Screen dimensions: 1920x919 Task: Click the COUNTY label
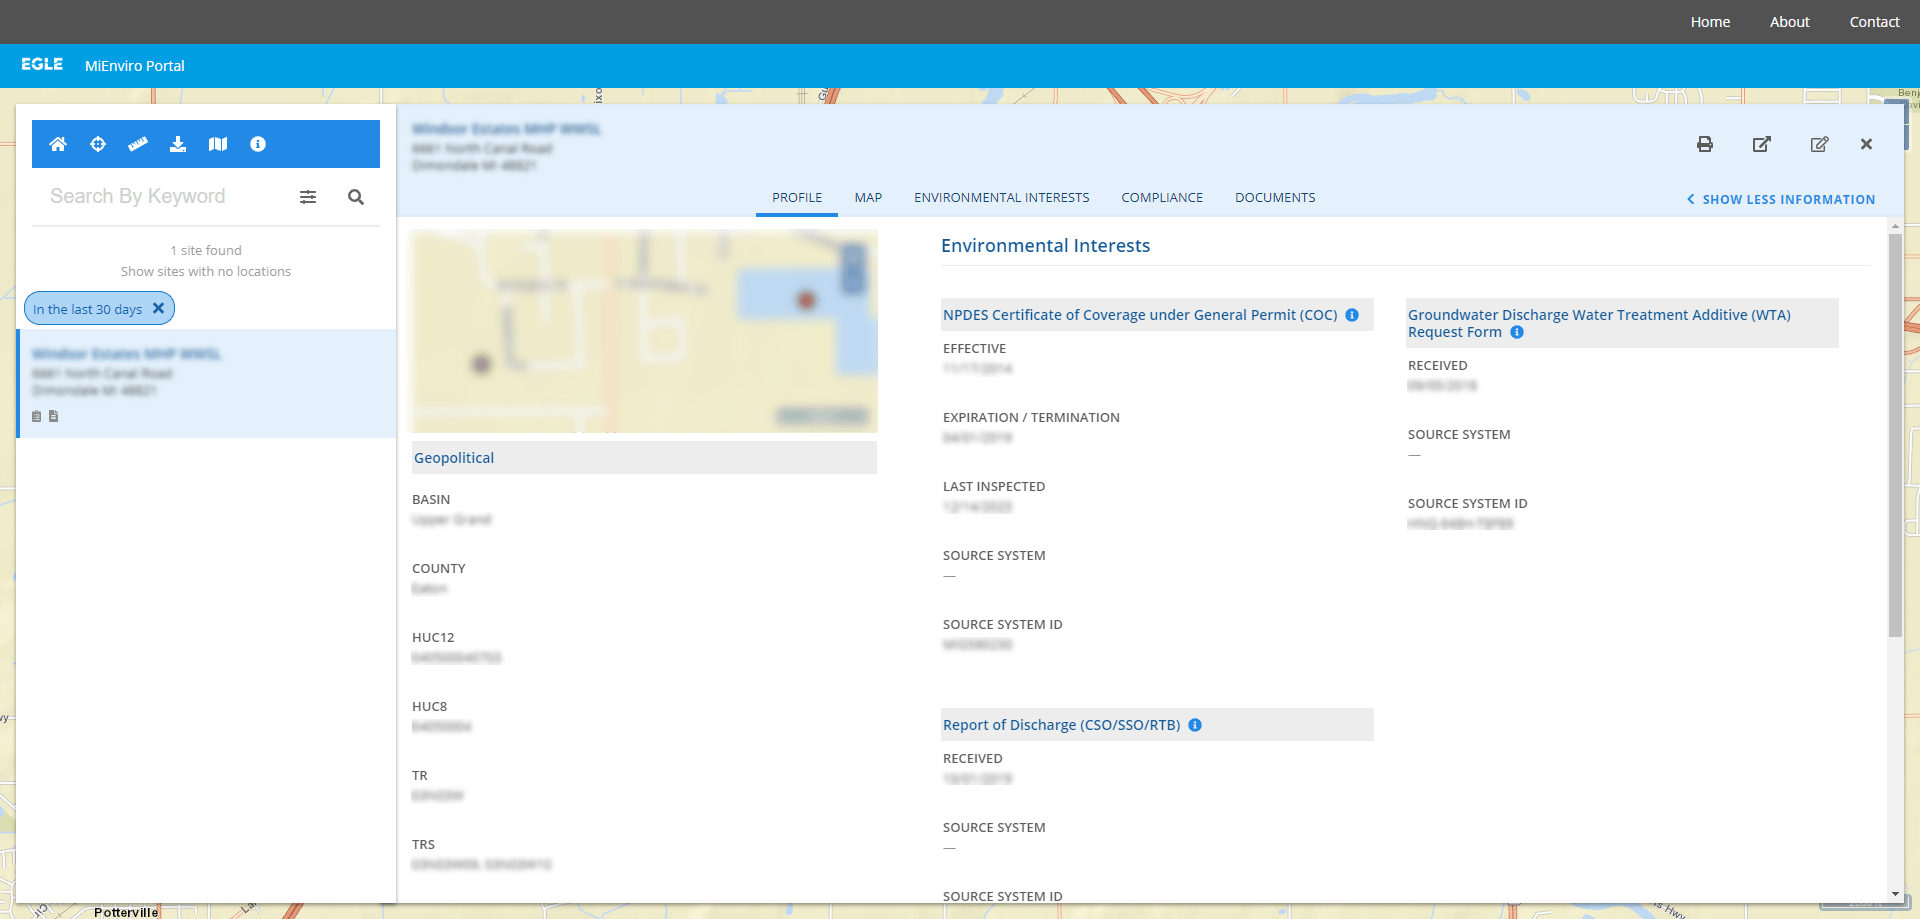tap(439, 569)
